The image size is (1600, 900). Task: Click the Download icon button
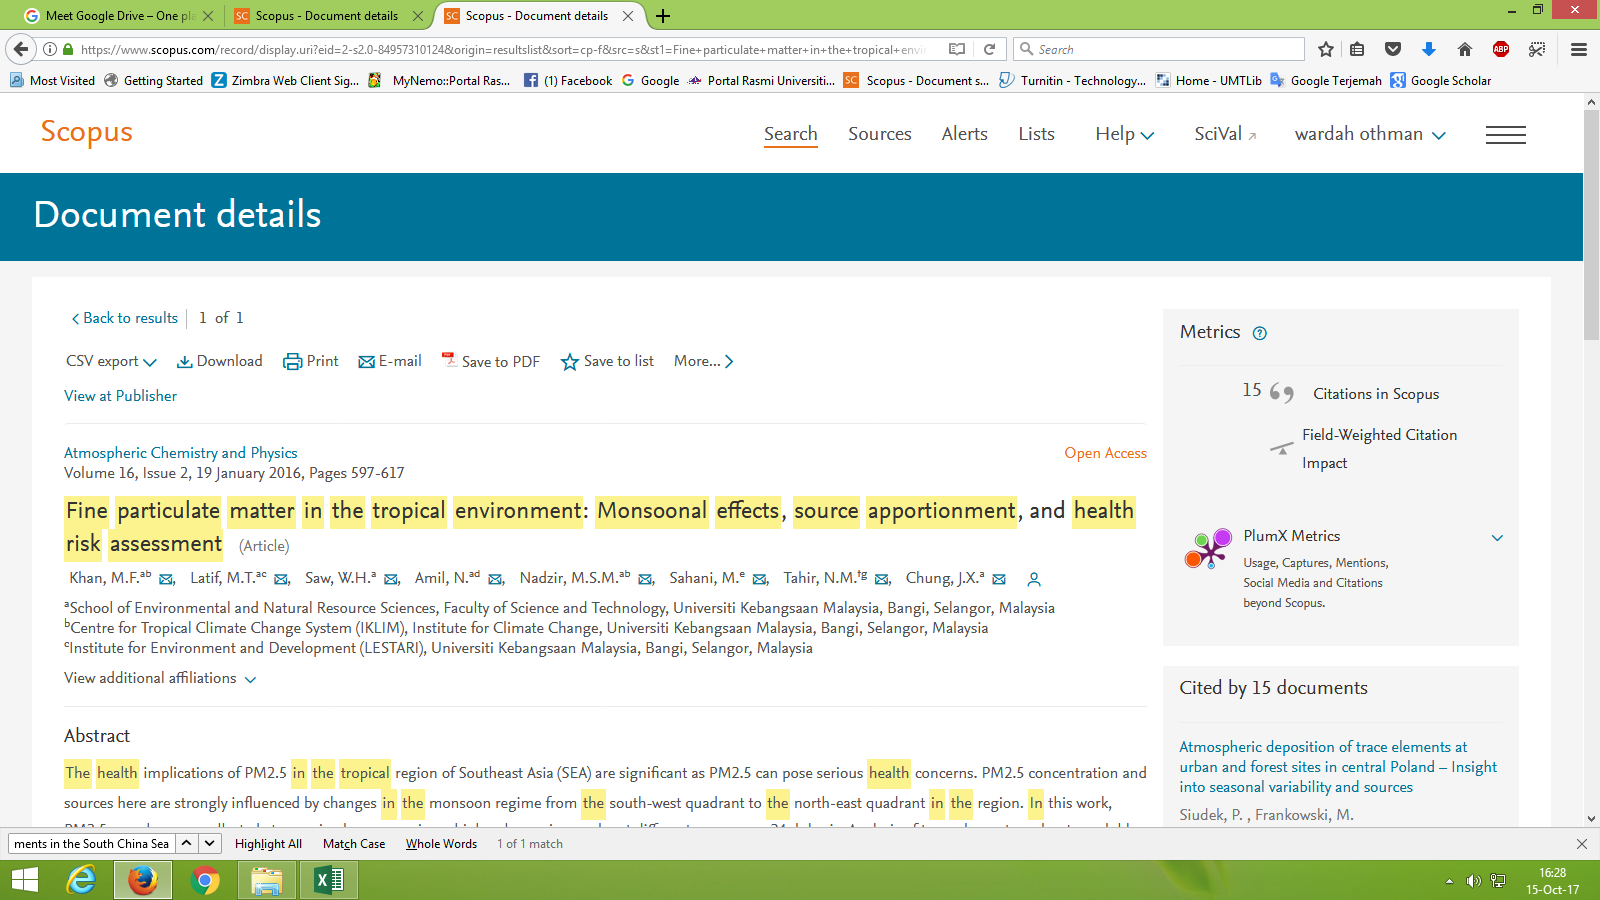(185, 362)
